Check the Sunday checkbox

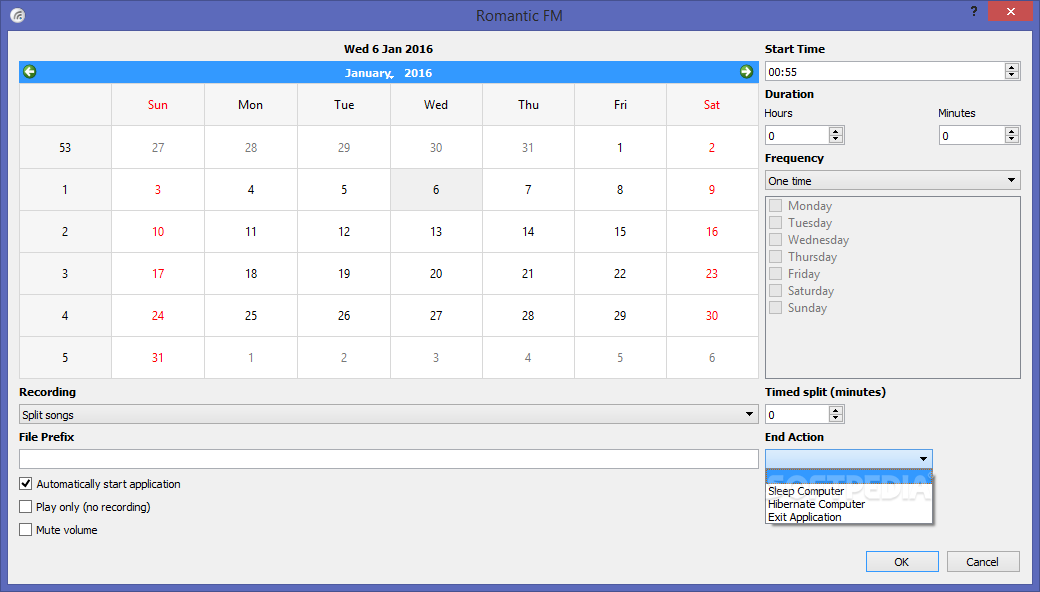point(775,308)
